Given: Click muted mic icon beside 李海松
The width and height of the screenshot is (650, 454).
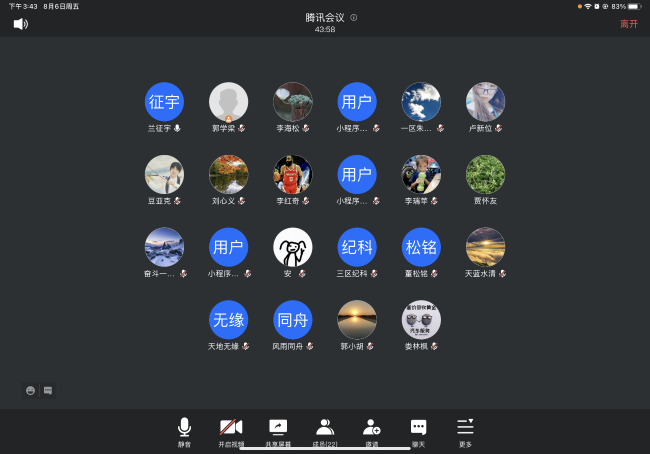Looking at the screenshot, I should pyautogui.click(x=306, y=128).
